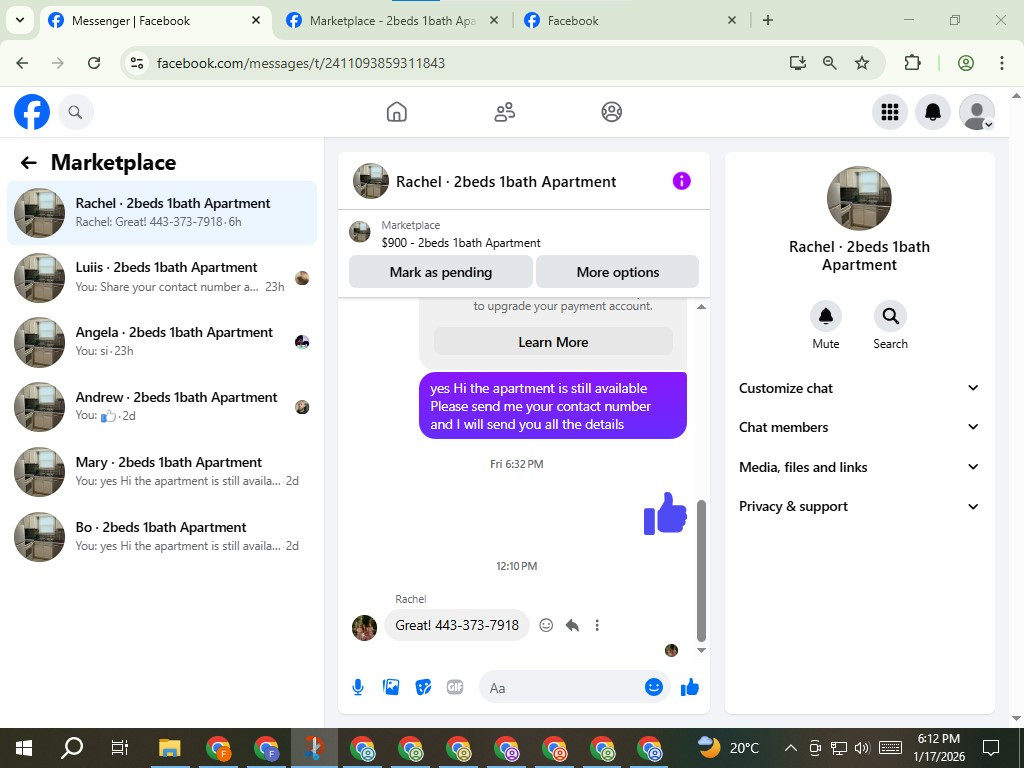Expand the Customize chat section
This screenshot has width=1024, height=768.
(x=859, y=388)
